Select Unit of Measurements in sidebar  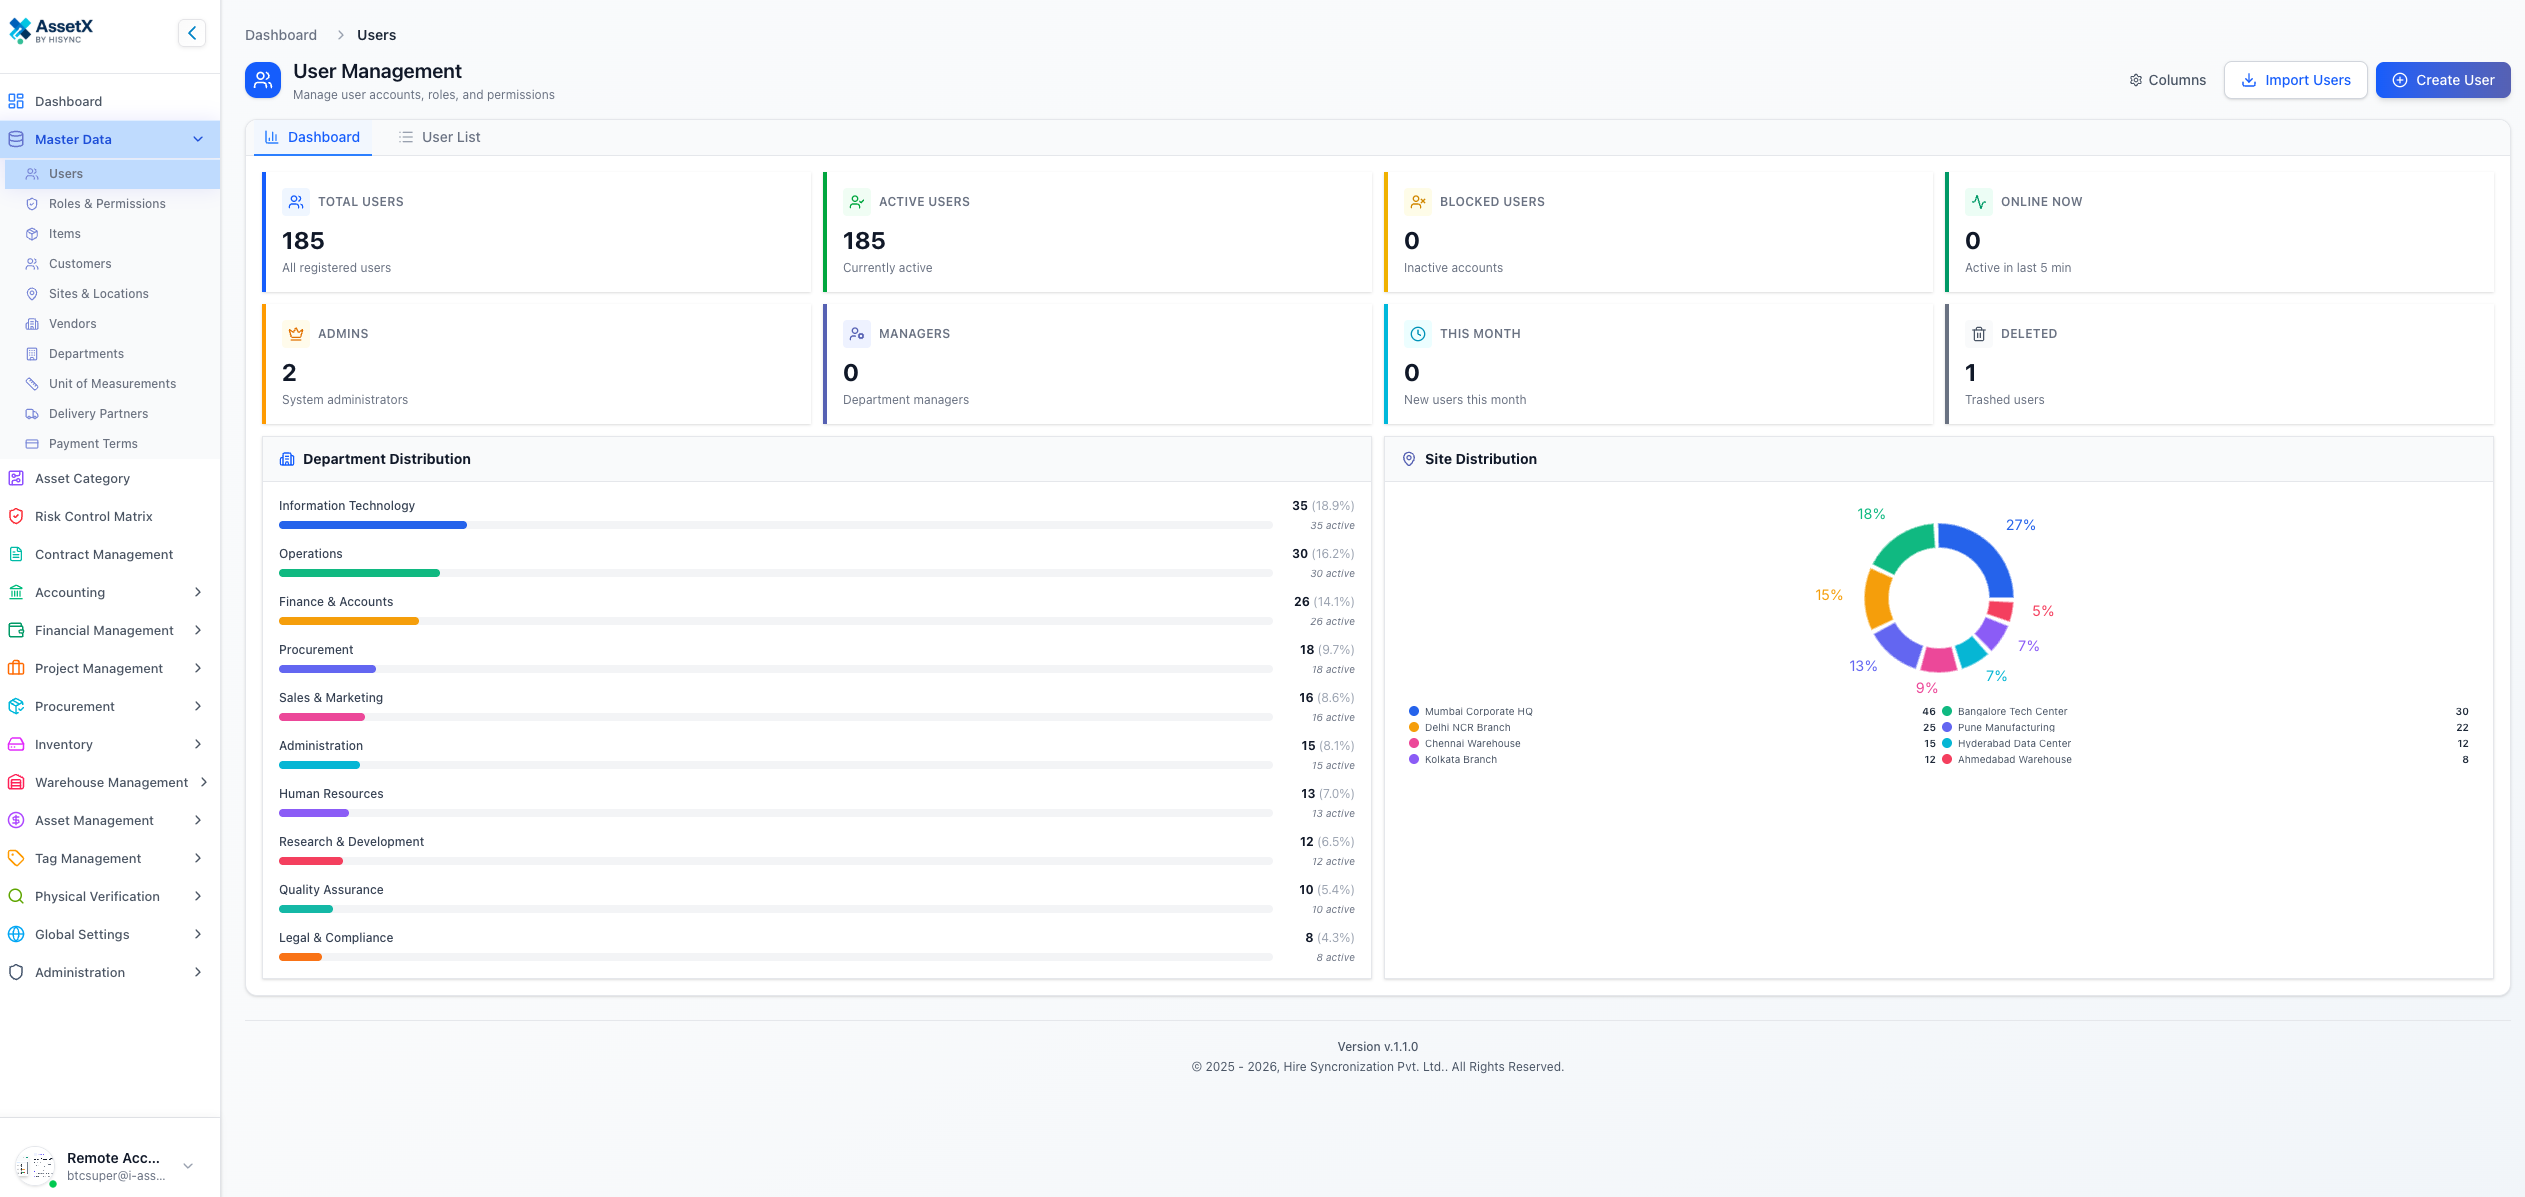point(112,383)
